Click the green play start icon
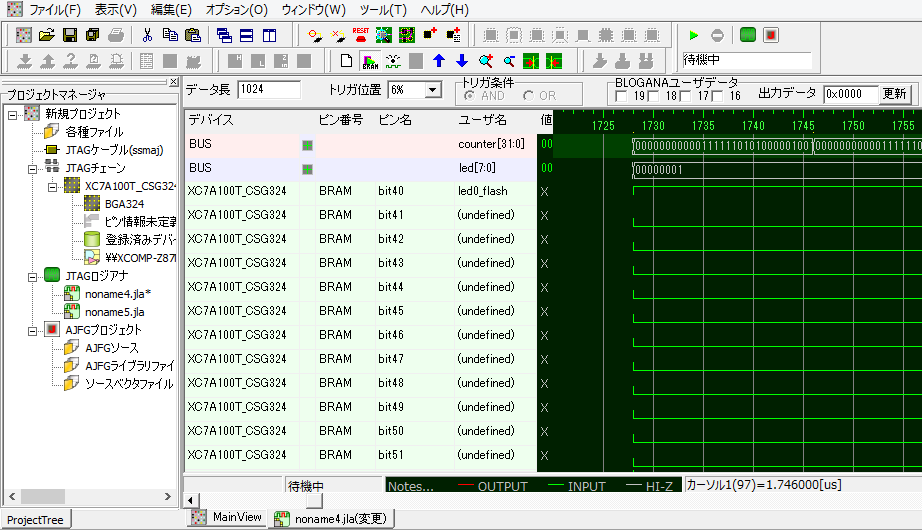Image resolution: width=922 pixels, height=530 pixels. tap(693, 35)
